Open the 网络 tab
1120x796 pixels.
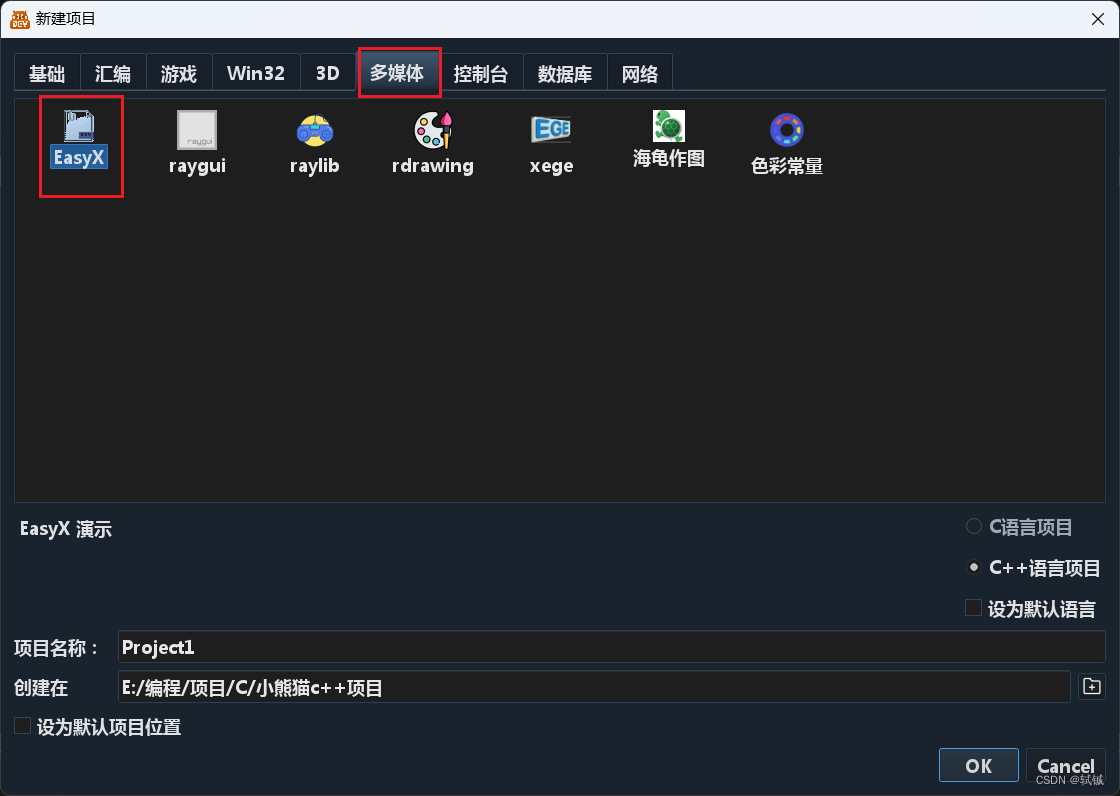click(639, 73)
